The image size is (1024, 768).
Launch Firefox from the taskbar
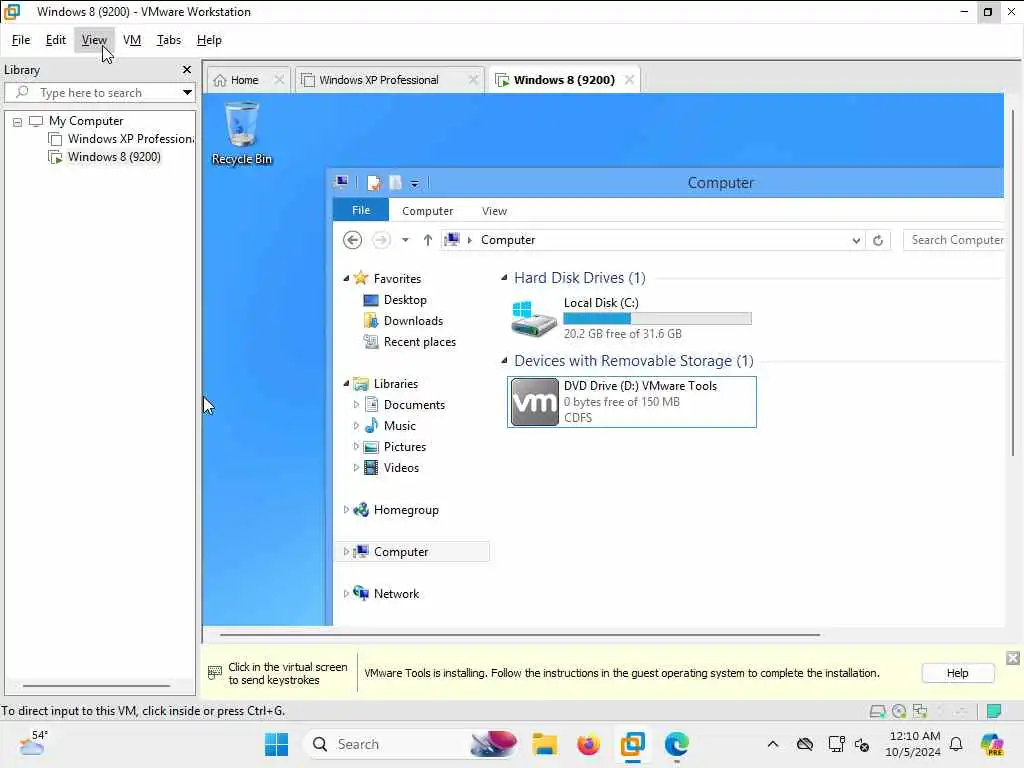(588, 744)
